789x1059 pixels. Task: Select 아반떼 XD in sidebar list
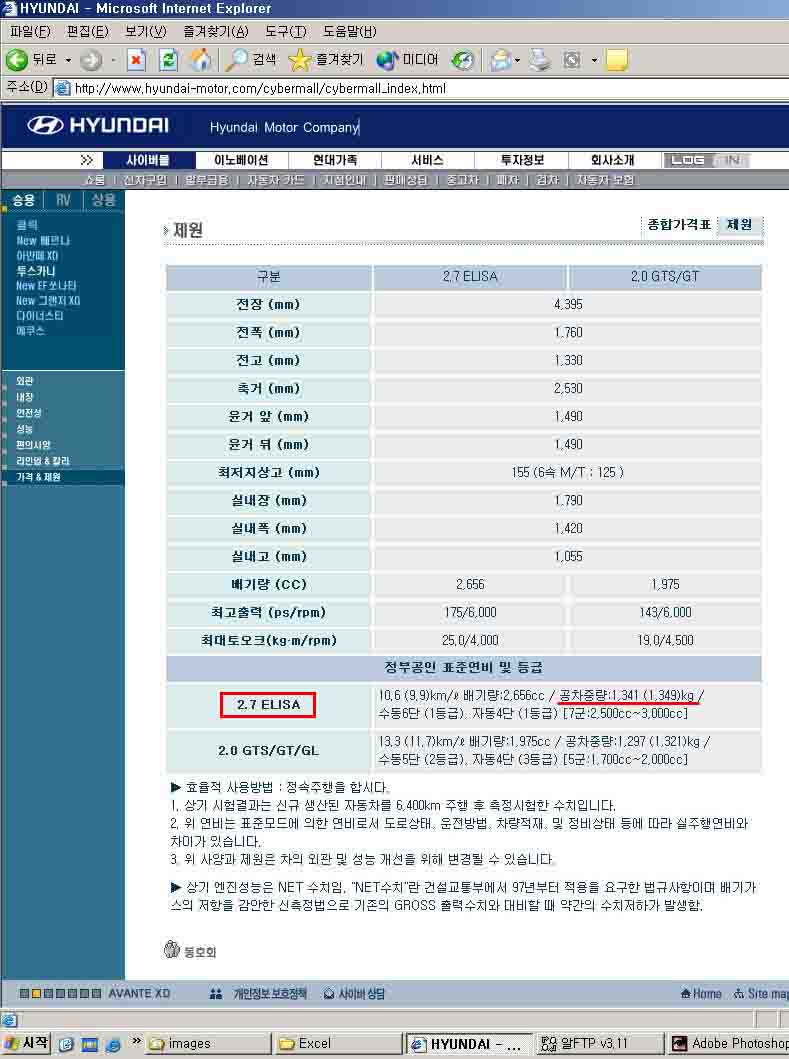point(37,256)
